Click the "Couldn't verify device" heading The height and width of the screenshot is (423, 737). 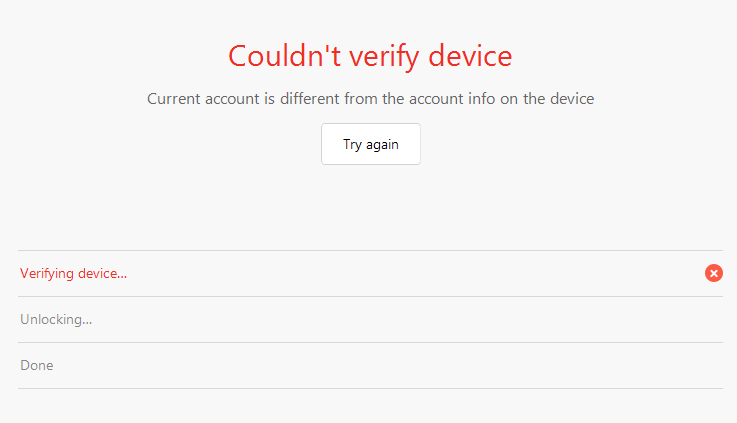370,56
